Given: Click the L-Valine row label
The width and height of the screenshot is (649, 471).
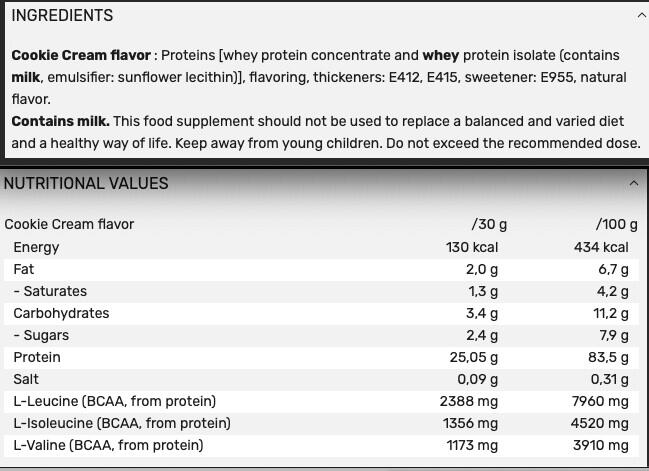Looking at the screenshot, I should [108, 445].
